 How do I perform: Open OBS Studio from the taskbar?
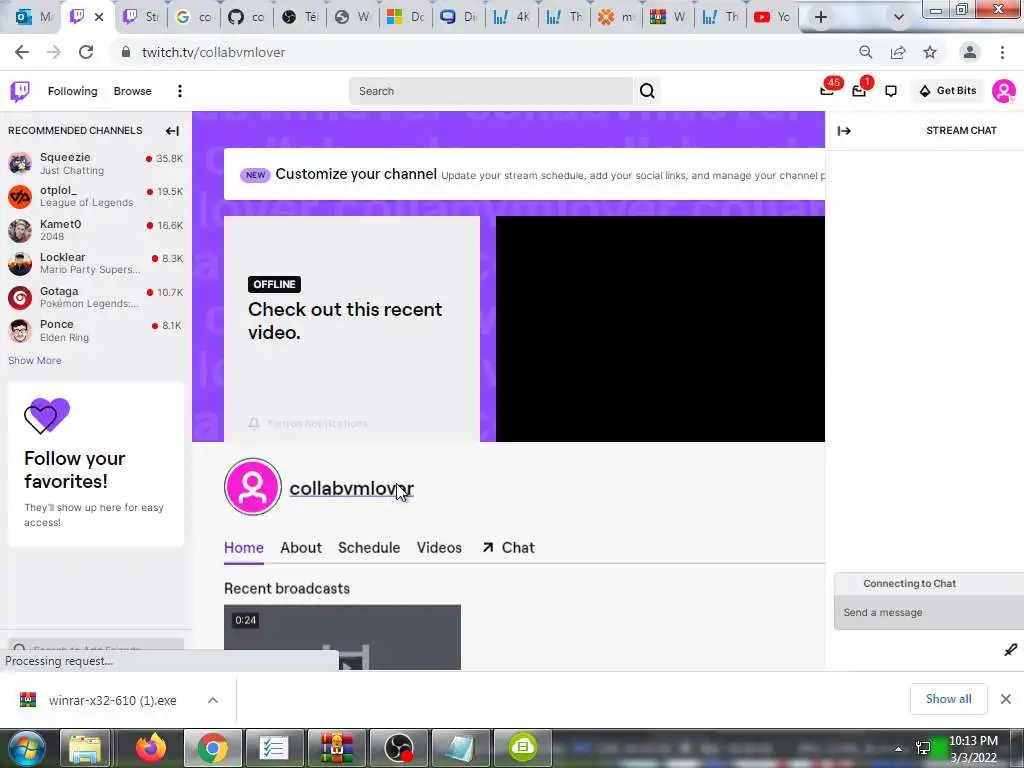(x=399, y=748)
